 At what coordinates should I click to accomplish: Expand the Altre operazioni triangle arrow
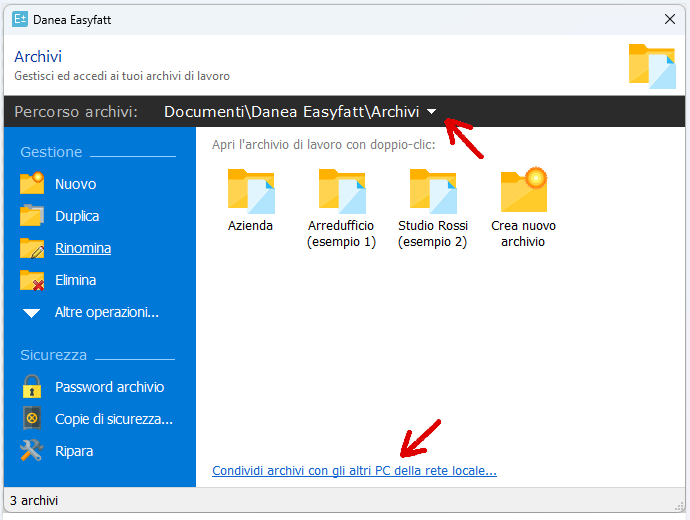click(x=32, y=313)
